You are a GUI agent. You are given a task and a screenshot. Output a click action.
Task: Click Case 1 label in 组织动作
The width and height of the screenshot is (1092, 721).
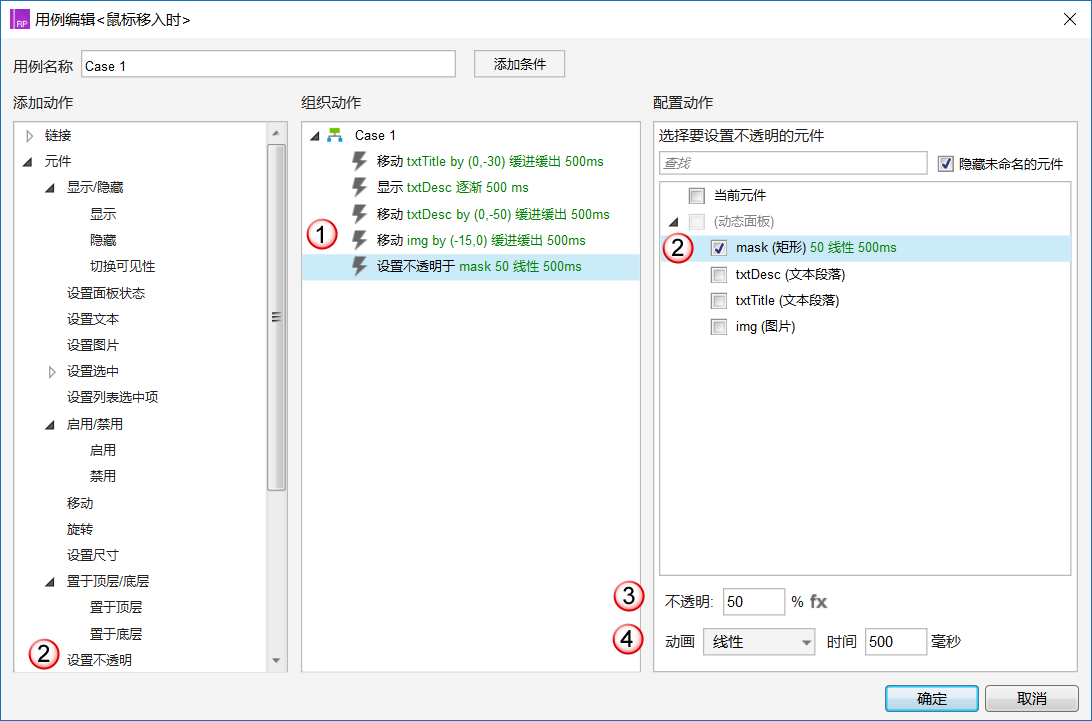tap(375, 135)
